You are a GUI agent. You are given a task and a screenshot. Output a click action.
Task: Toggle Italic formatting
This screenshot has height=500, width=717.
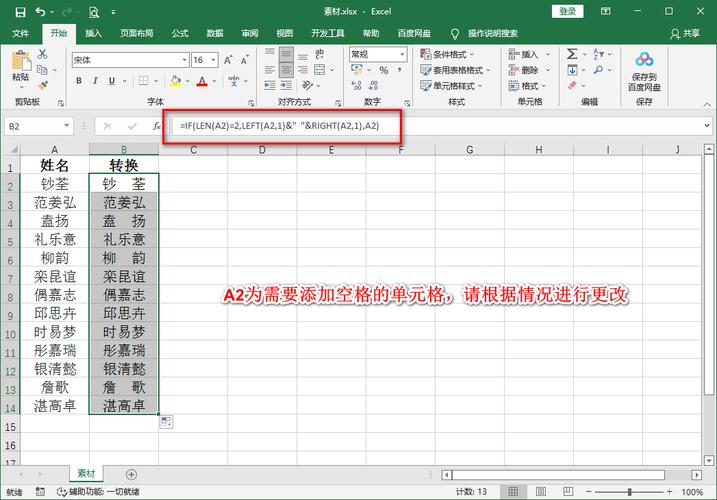[x=95, y=81]
